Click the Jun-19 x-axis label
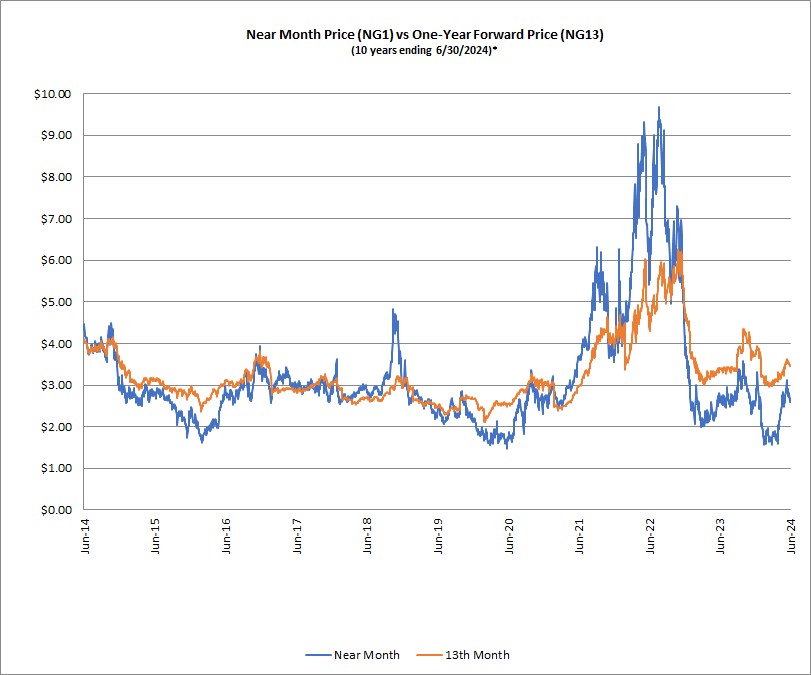The image size is (811, 675). pos(438,536)
